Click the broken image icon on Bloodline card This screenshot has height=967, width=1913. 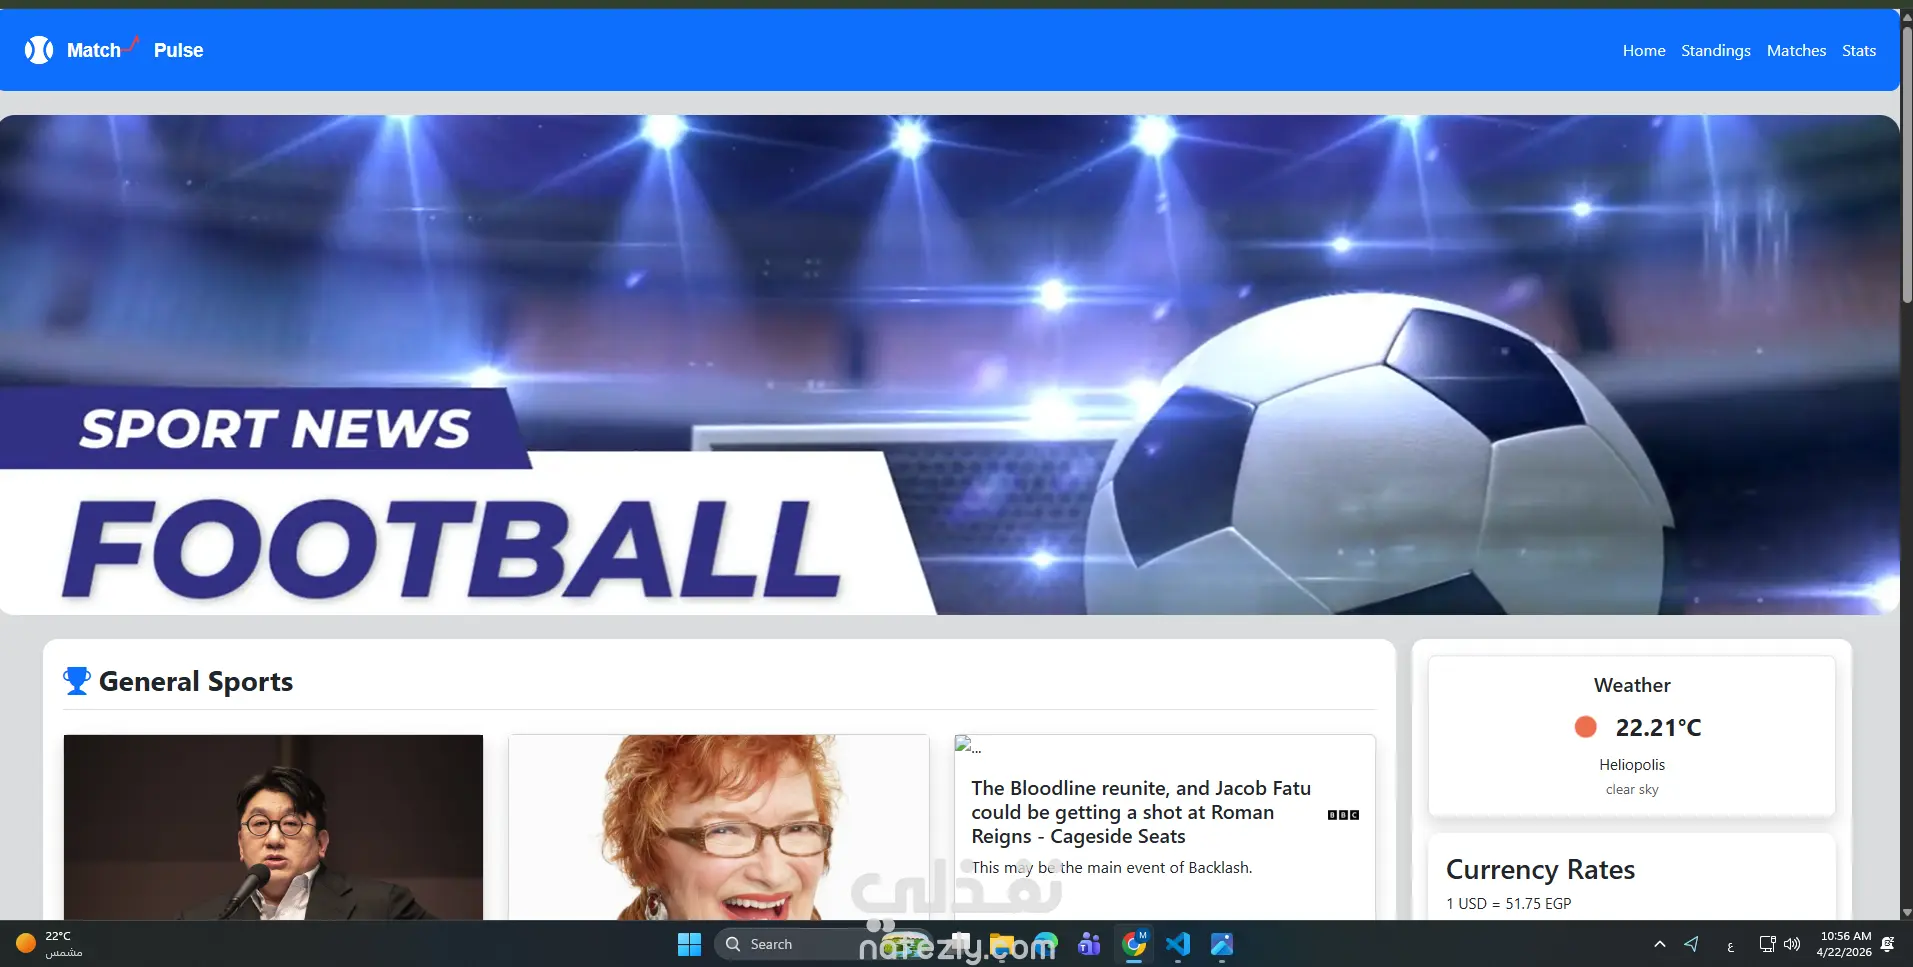pyautogui.click(x=964, y=744)
